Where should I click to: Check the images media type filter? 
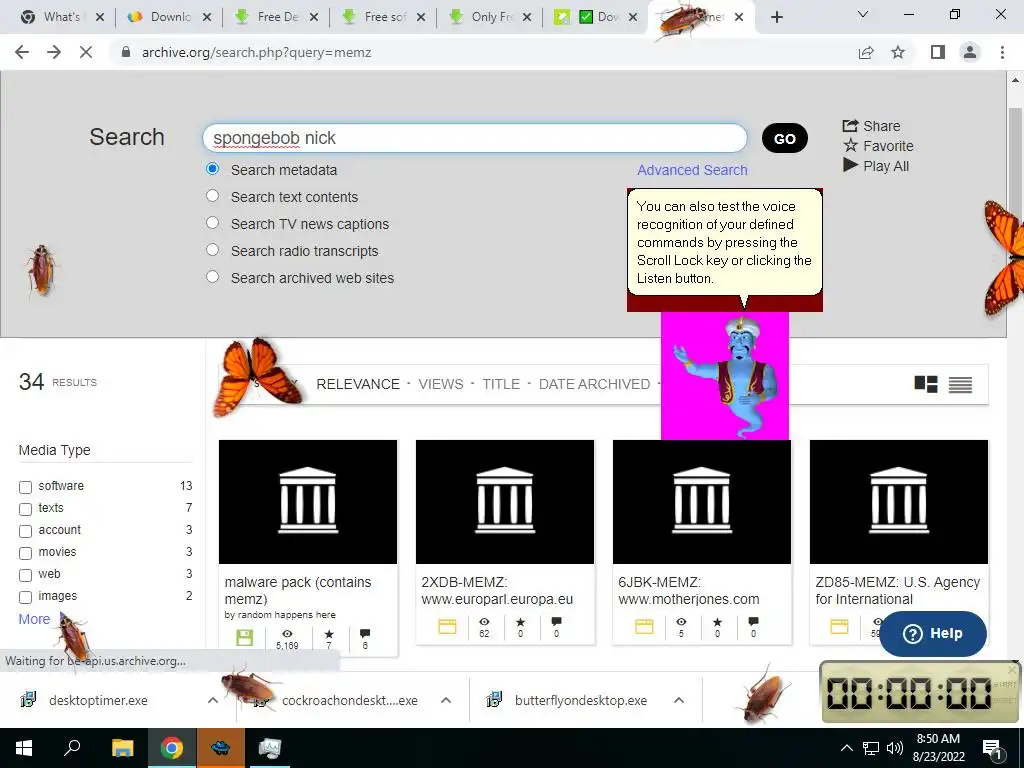pos(25,597)
